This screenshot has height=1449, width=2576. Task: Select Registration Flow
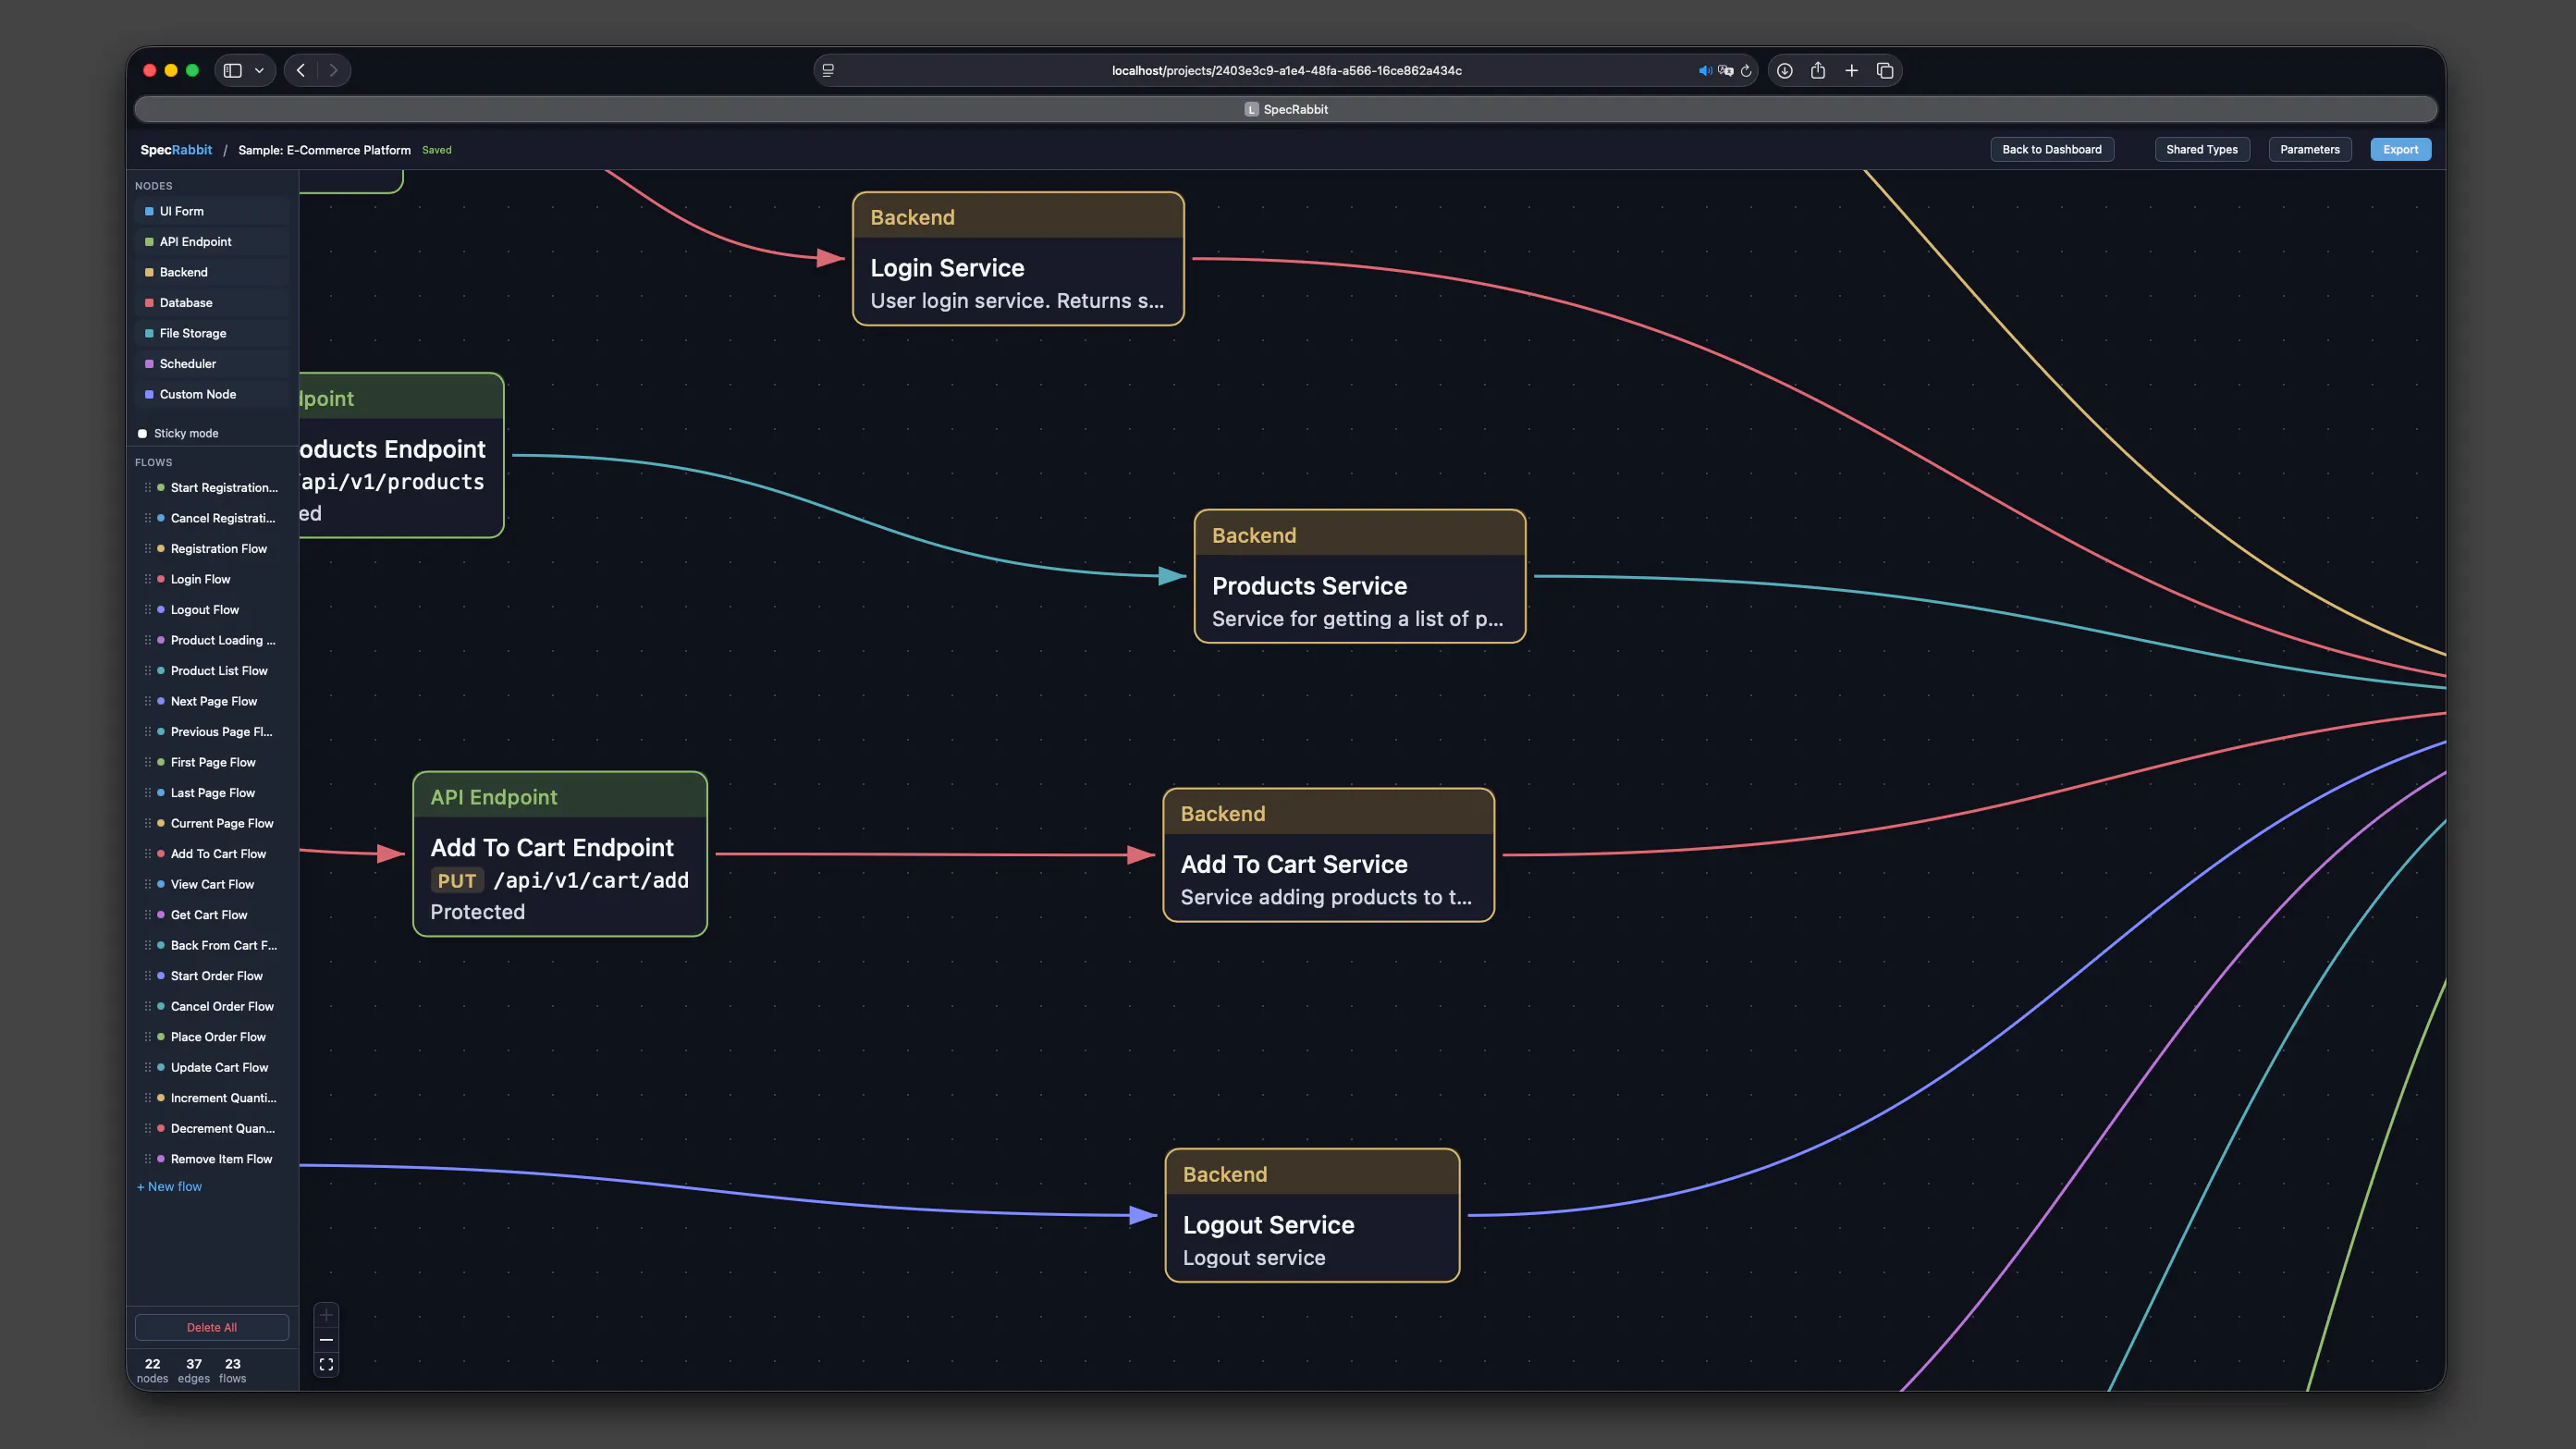212,548
